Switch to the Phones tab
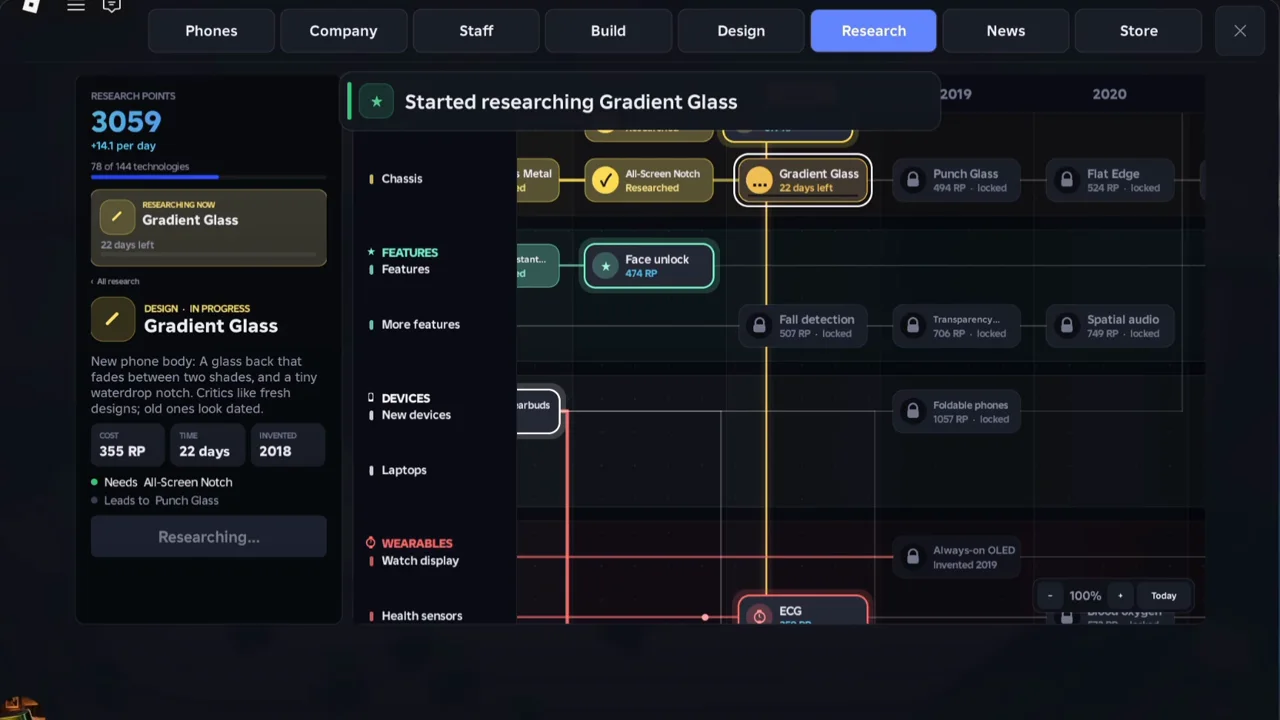Screen dimensions: 1280x720 click(211, 31)
